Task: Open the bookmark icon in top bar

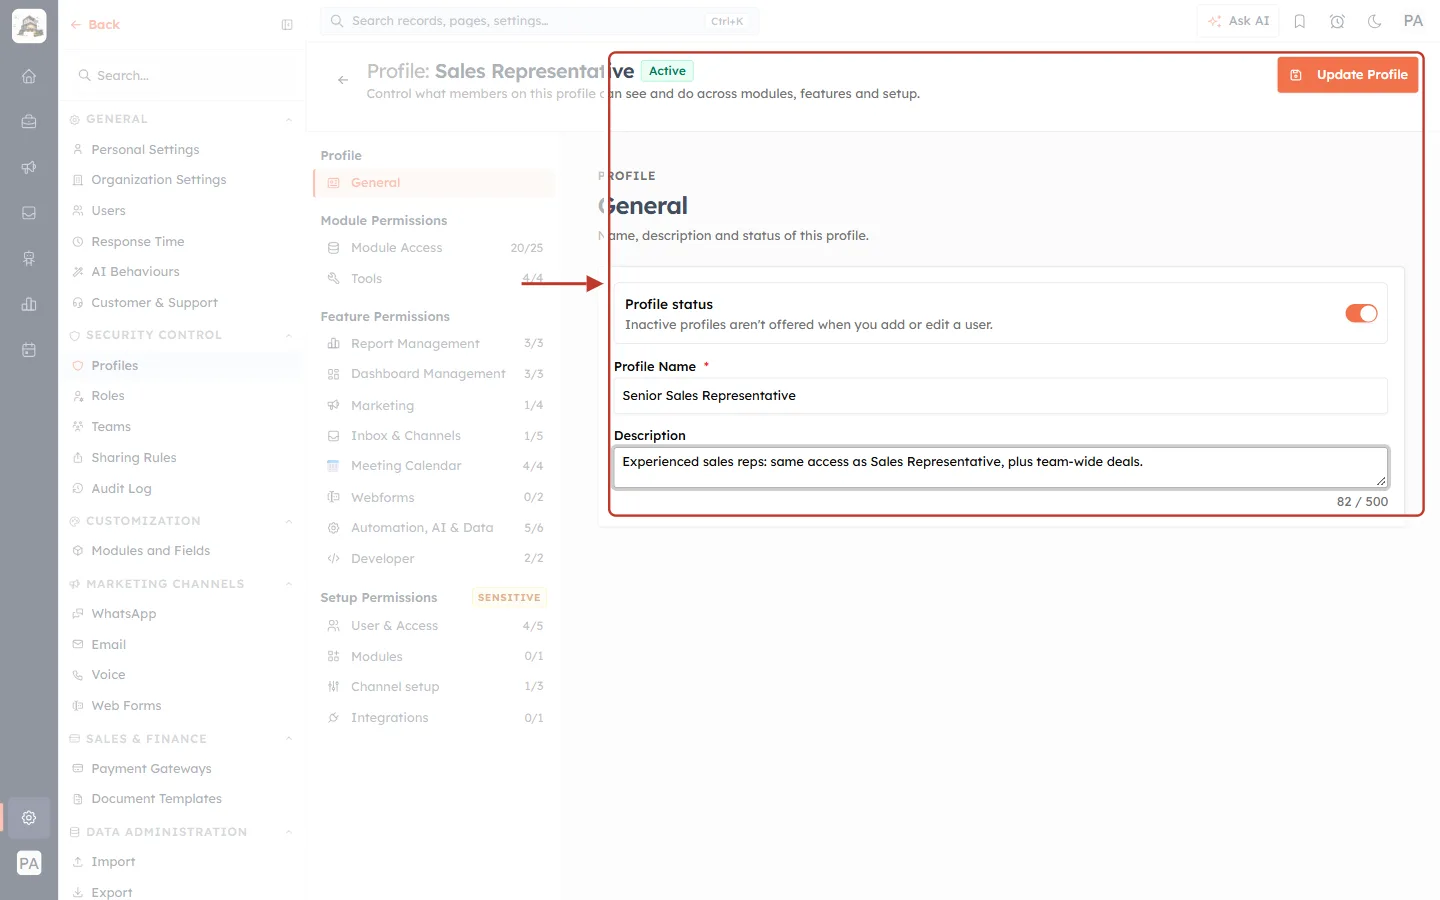Action: coord(1300,21)
